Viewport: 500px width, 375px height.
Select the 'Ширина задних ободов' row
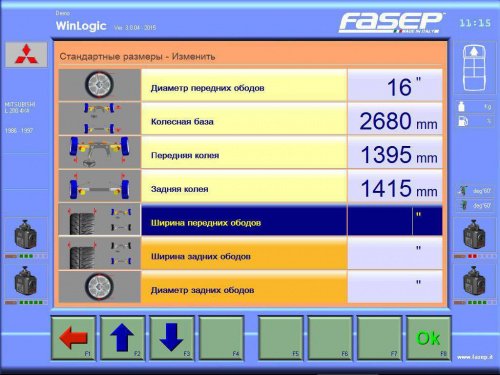point(244,254)
